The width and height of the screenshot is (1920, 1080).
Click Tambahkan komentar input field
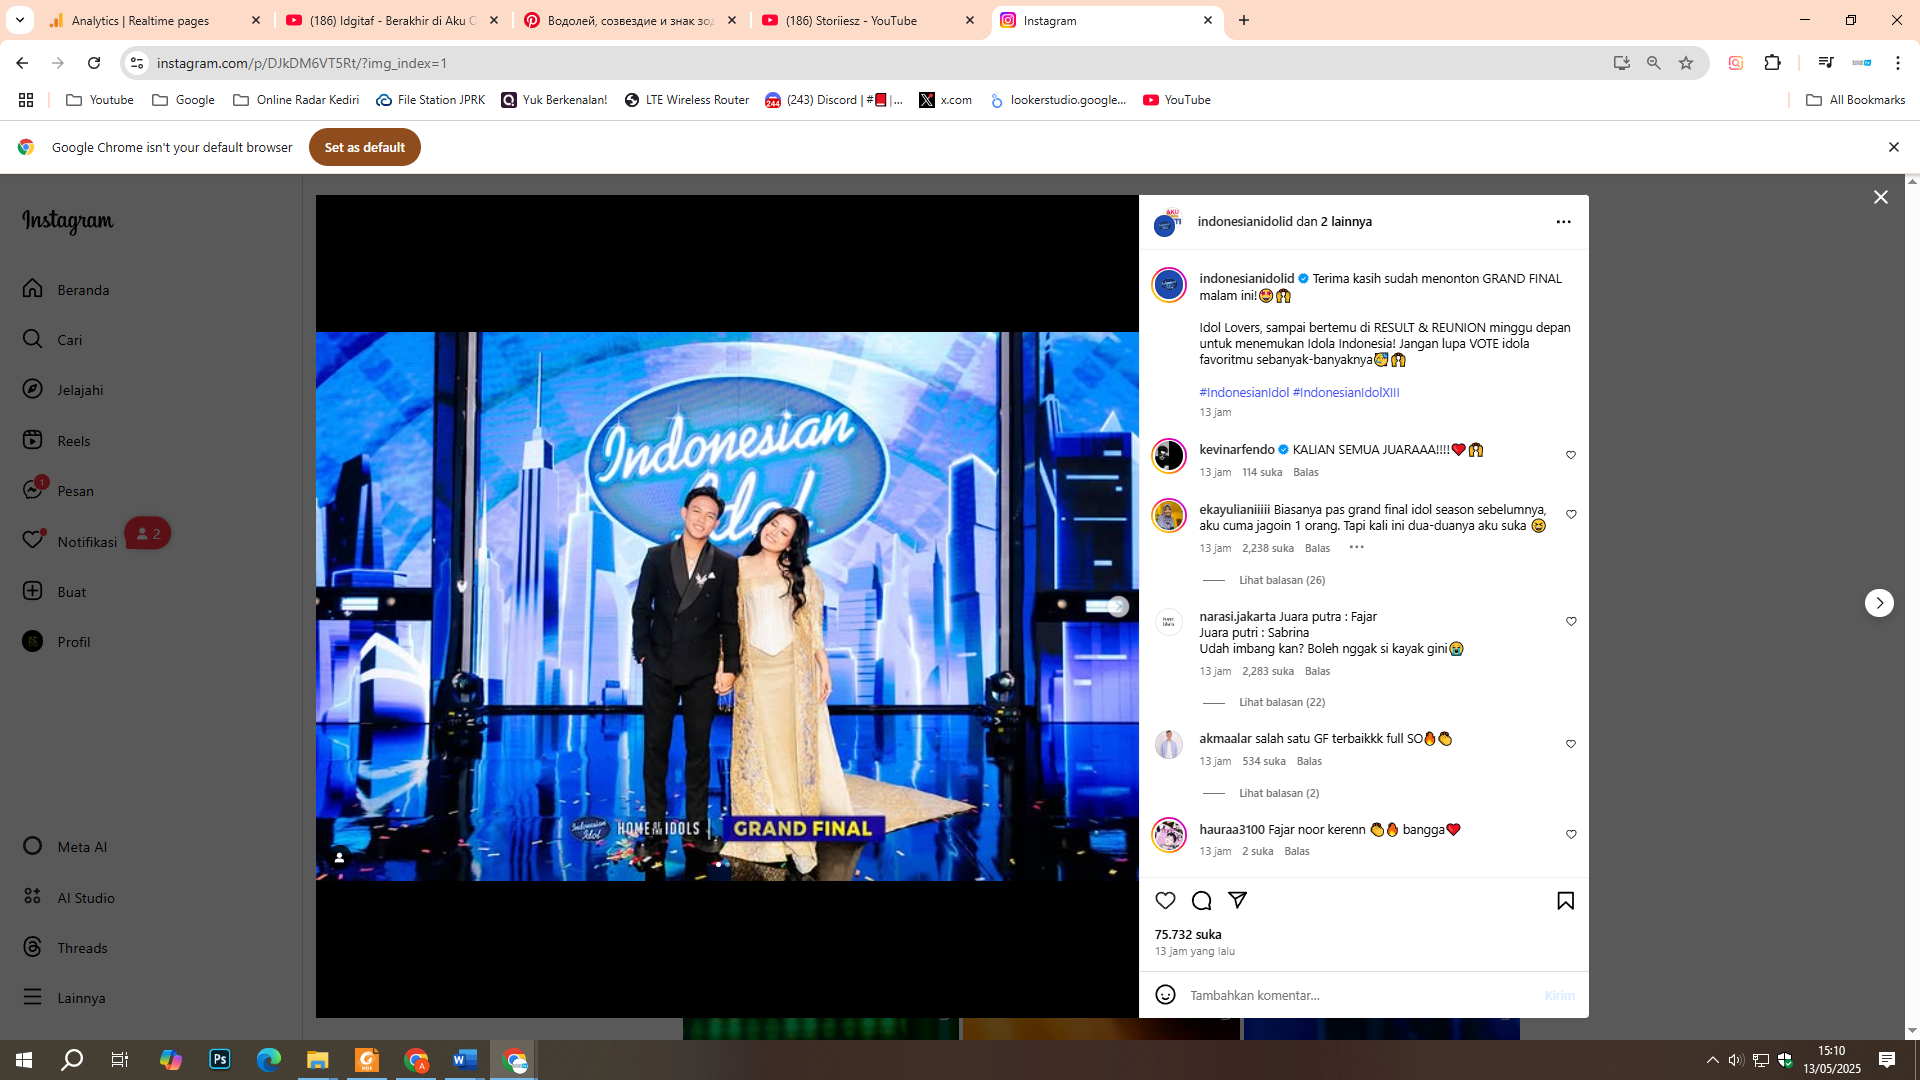coord(1360,995)
